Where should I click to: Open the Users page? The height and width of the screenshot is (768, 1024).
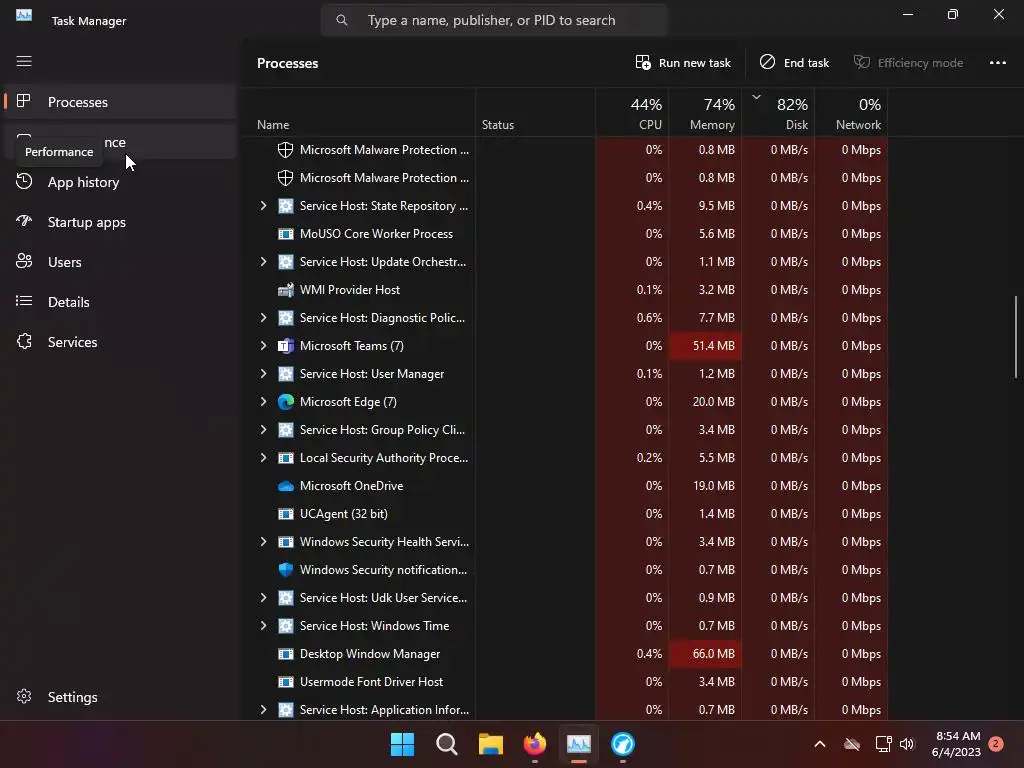[x=120, y=262]
